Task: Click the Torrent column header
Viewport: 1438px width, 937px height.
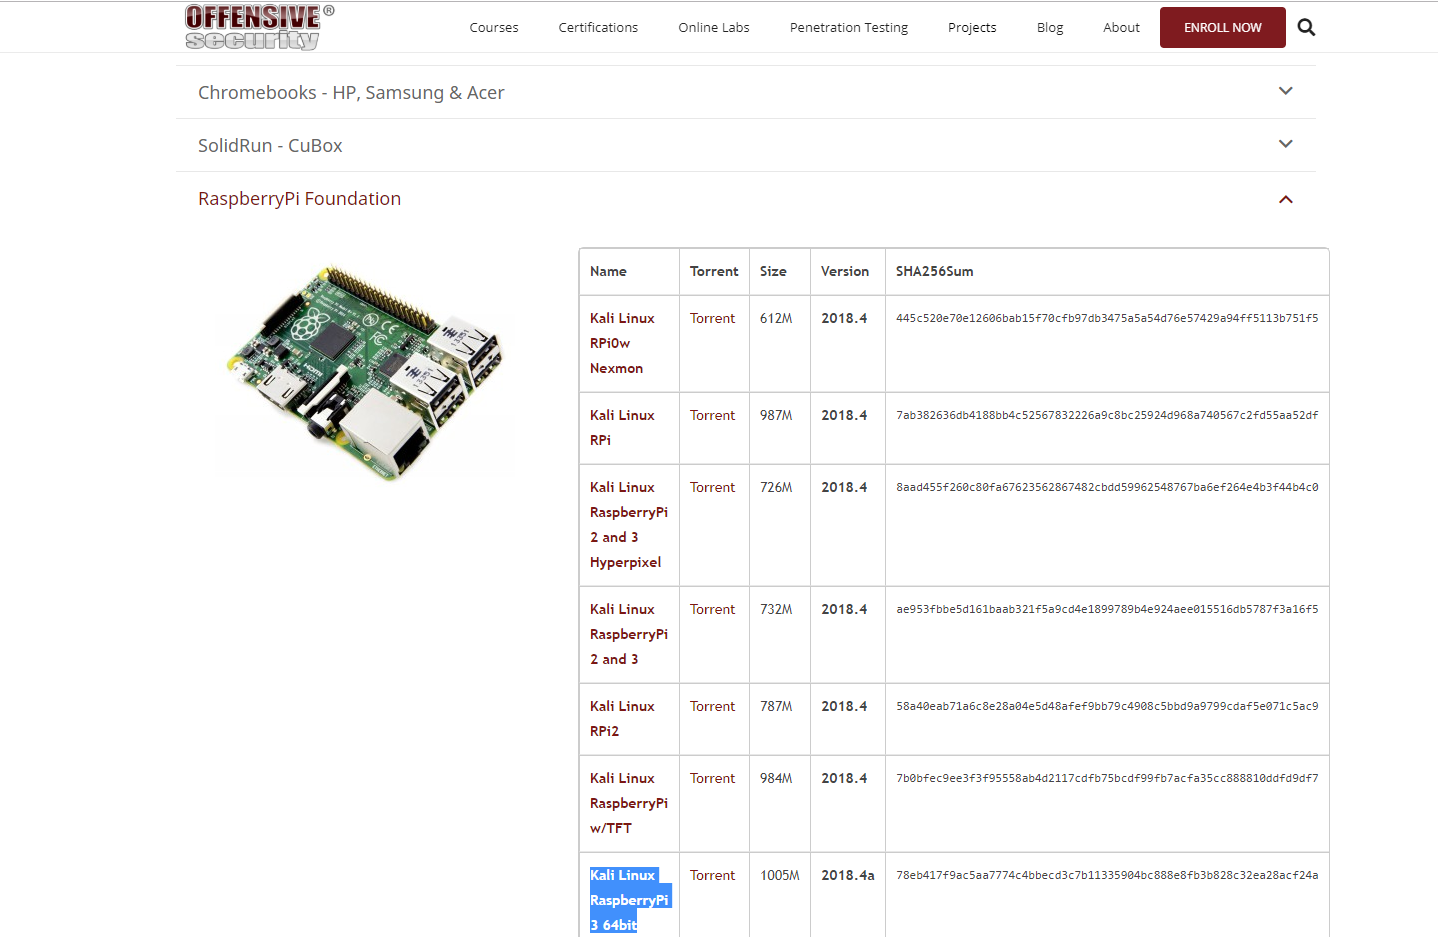Action: tap(714, 271)
